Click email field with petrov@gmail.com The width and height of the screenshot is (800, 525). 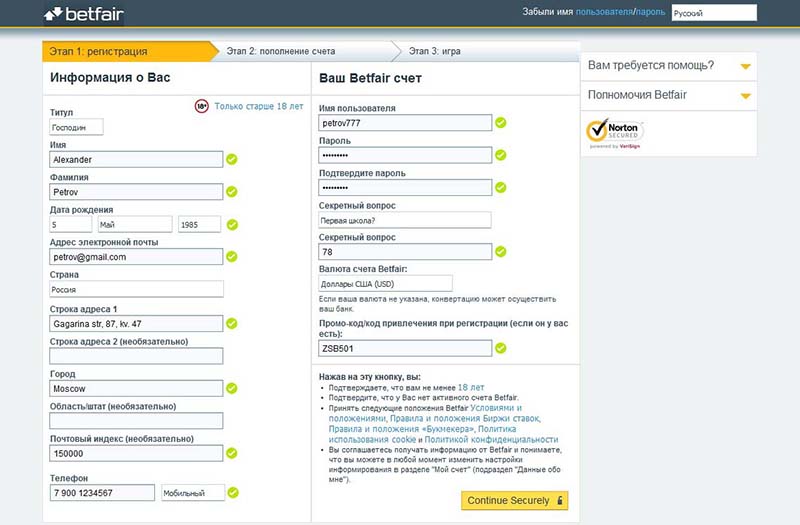click(x=136, y=257)
